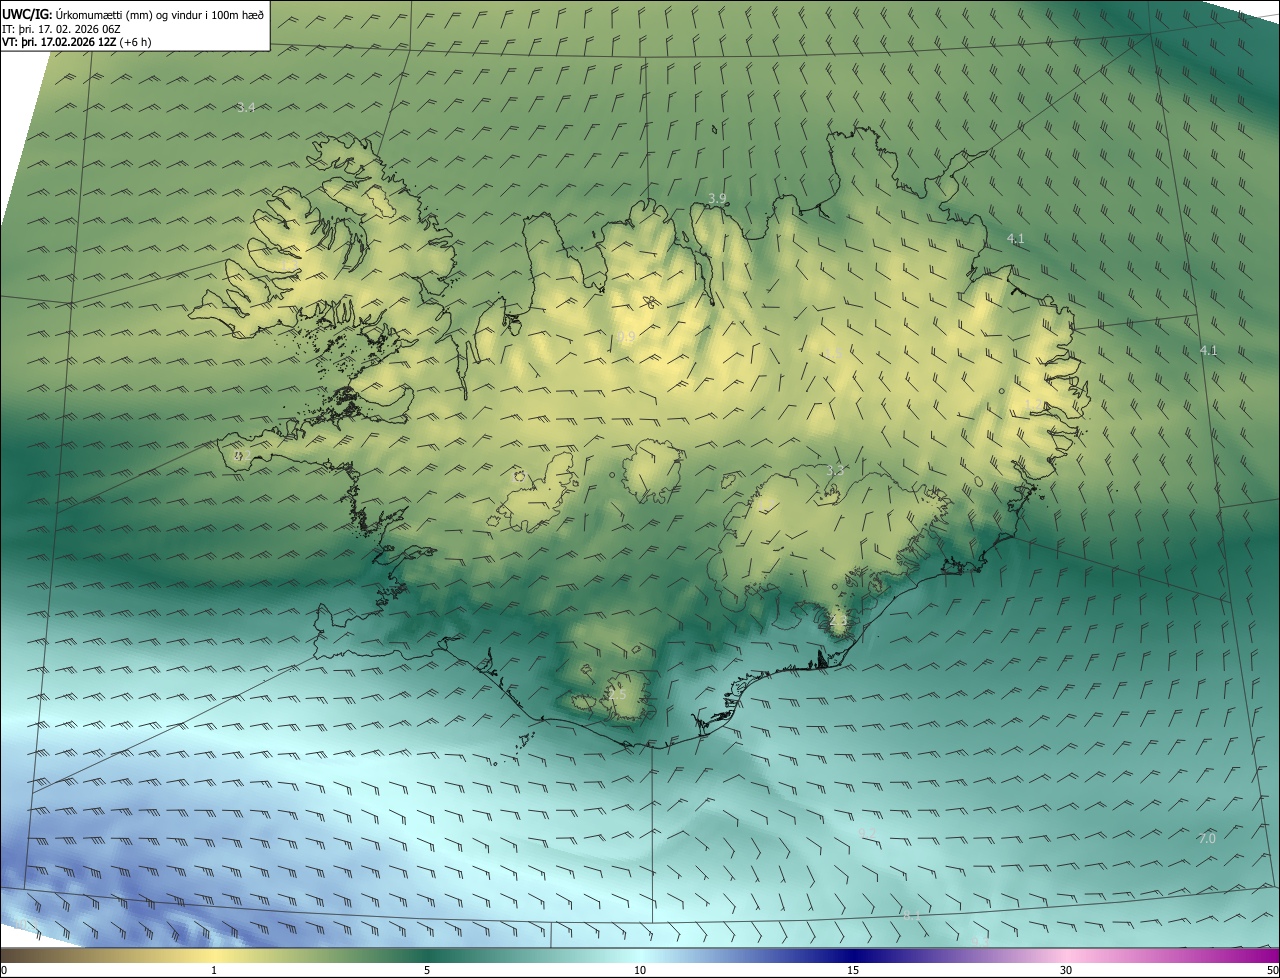The height and width of the screenshot is (978, 1280).
Task: Select the valid time line "VT: þri. 17.02.2026 12Z (+6 h)"
Action: tap(77, 42)
